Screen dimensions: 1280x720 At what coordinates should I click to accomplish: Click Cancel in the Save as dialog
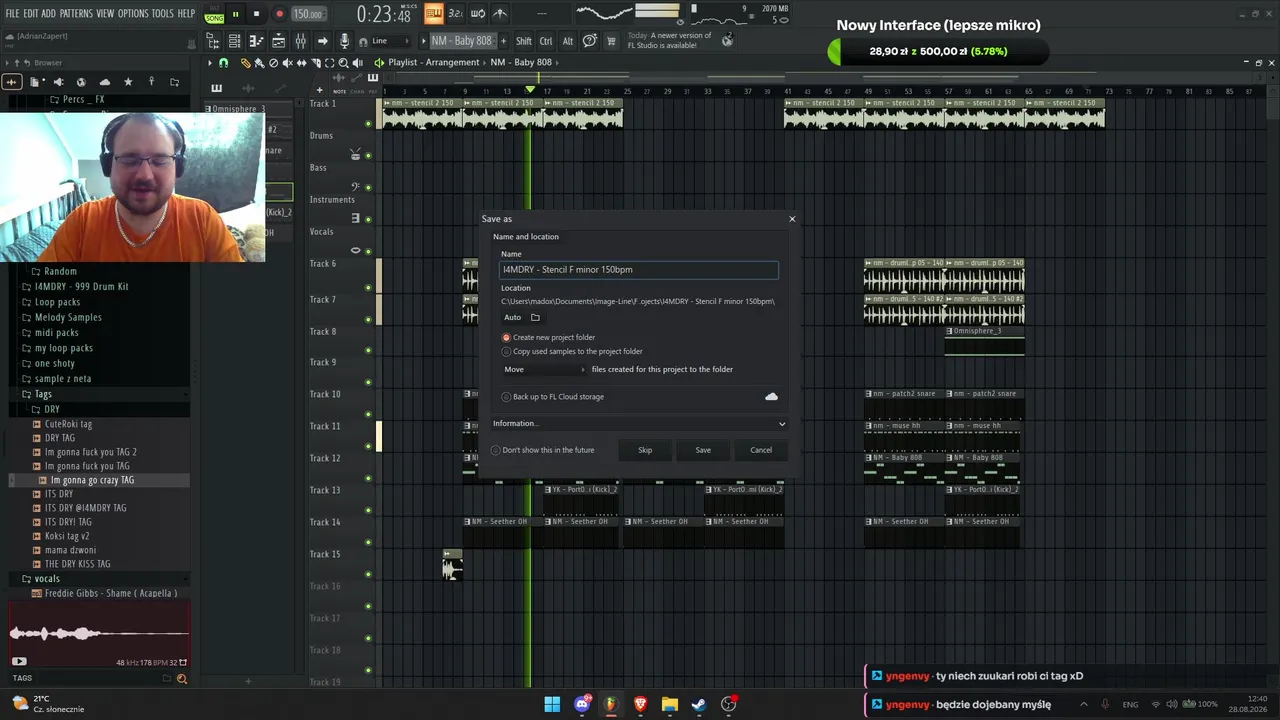pyautogui.click(x=761, y=450)
